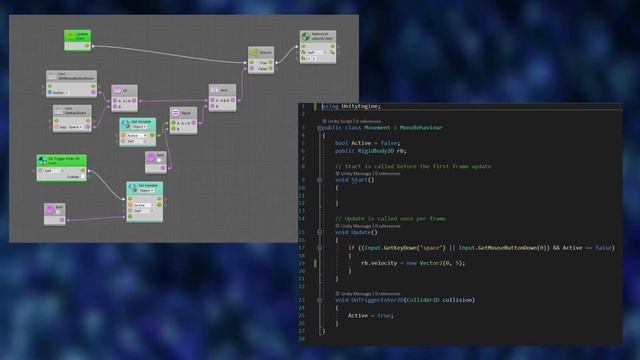Click the Rigidbody2D velocity node icon

306,36
